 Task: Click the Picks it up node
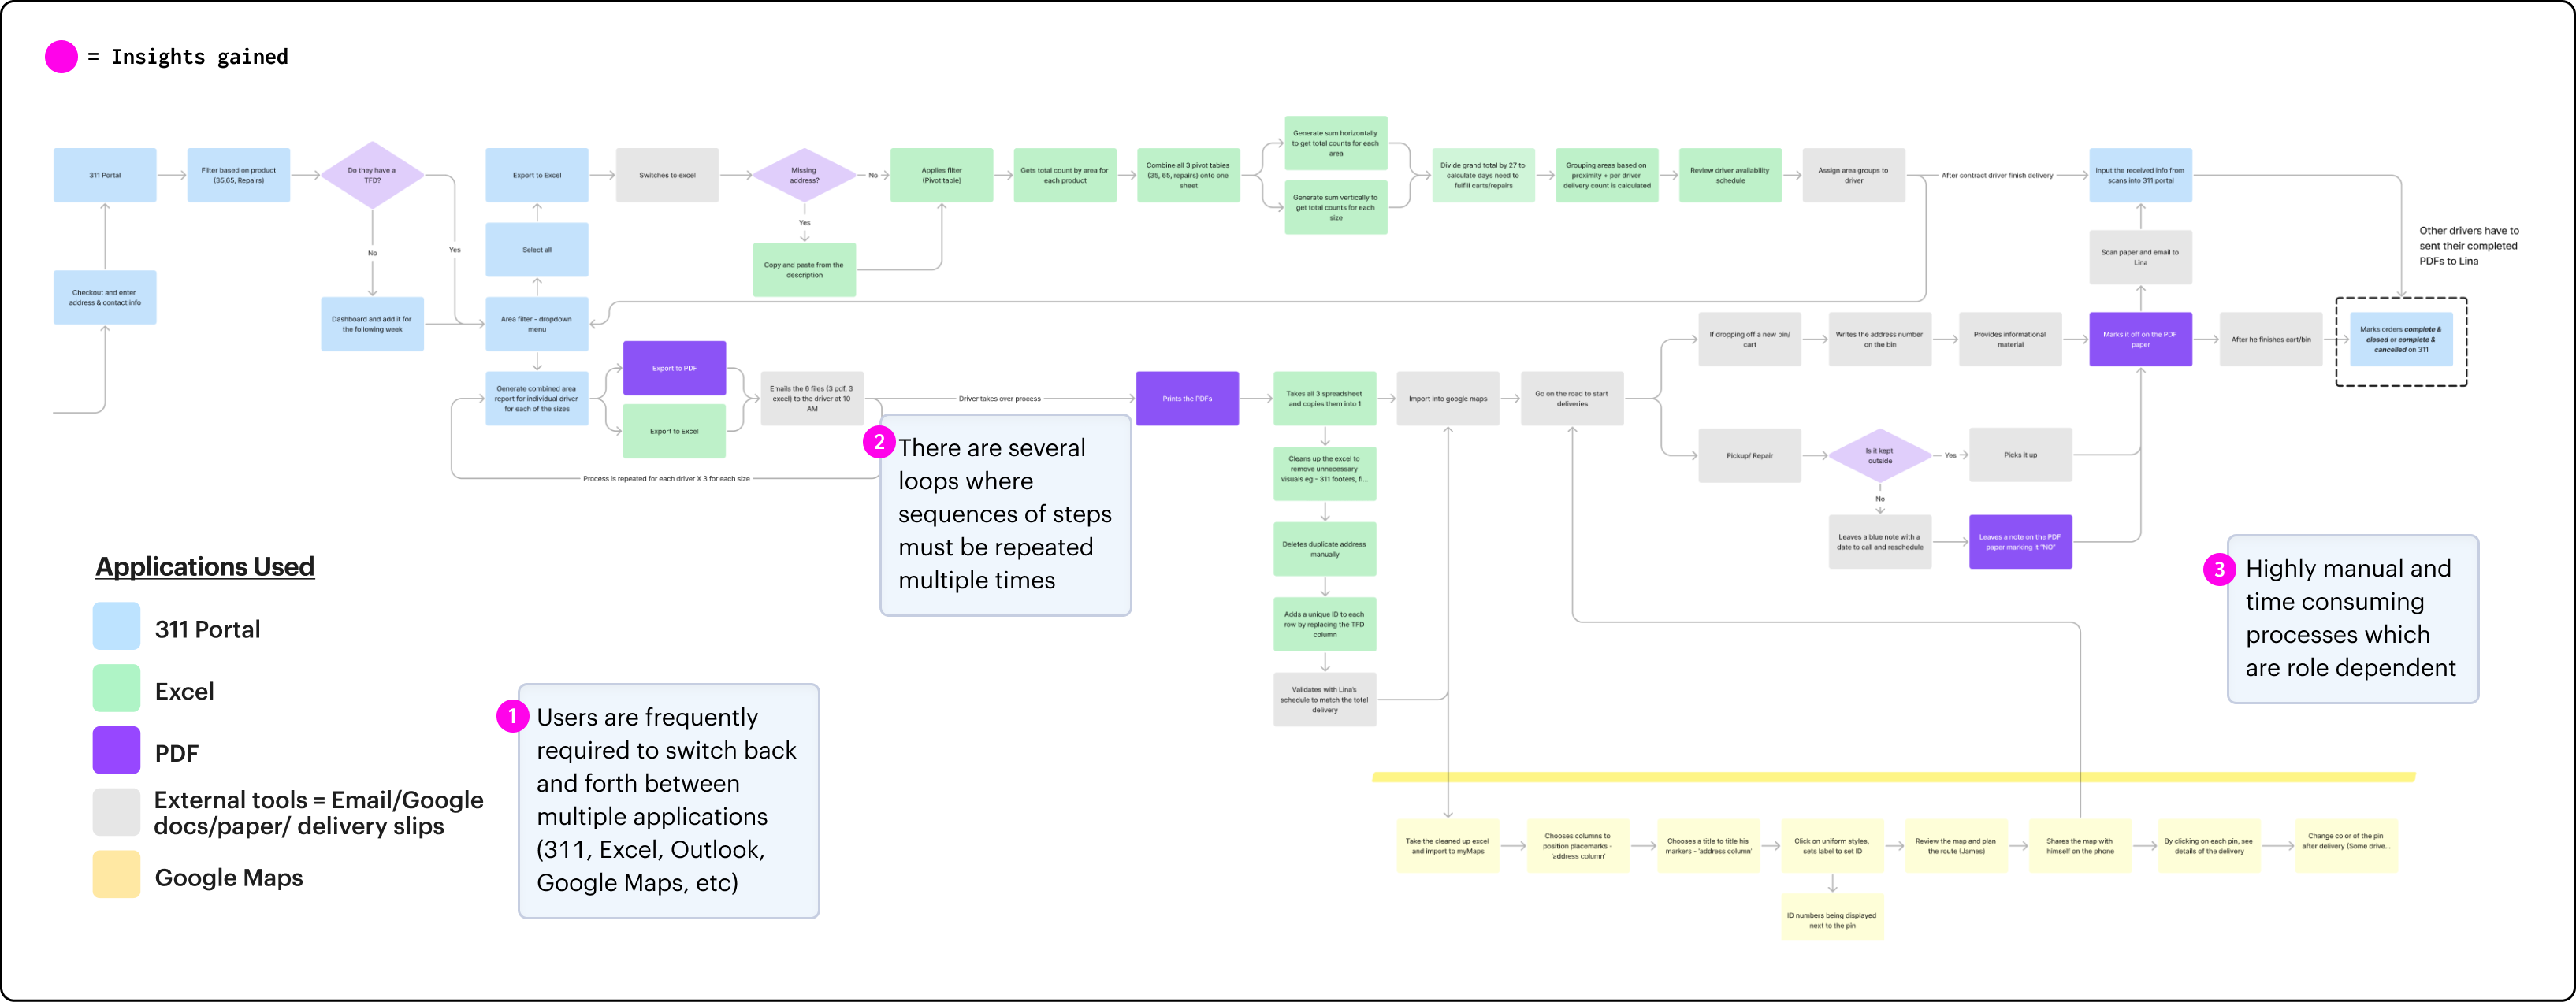click(x=2020, y=455)
